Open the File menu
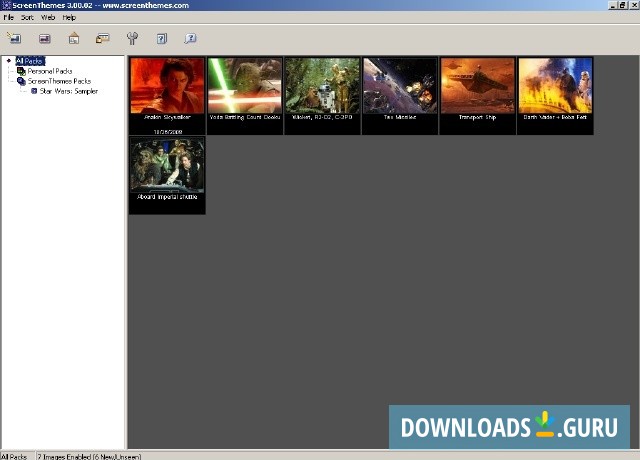The image size is (640, 460). pyautogui.click(x=9, y=18)
